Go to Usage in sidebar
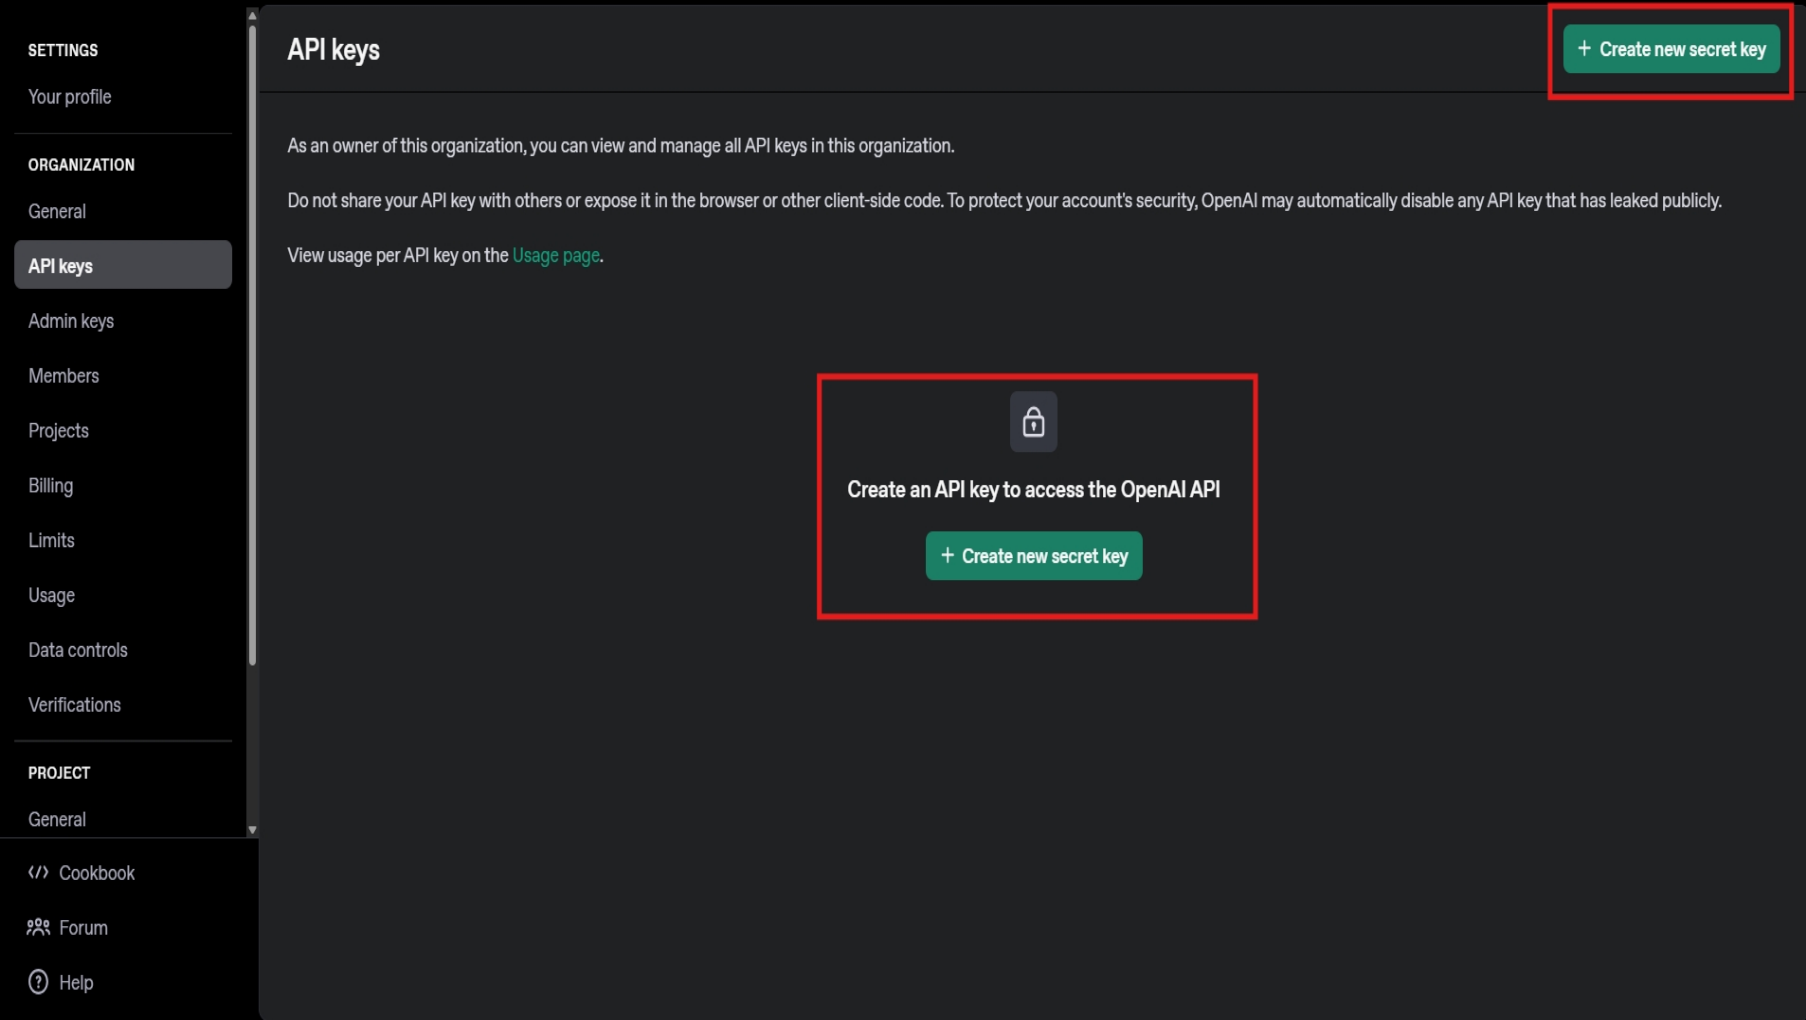Screen dimensions: 1806x1020 click(x=52, y=596)
